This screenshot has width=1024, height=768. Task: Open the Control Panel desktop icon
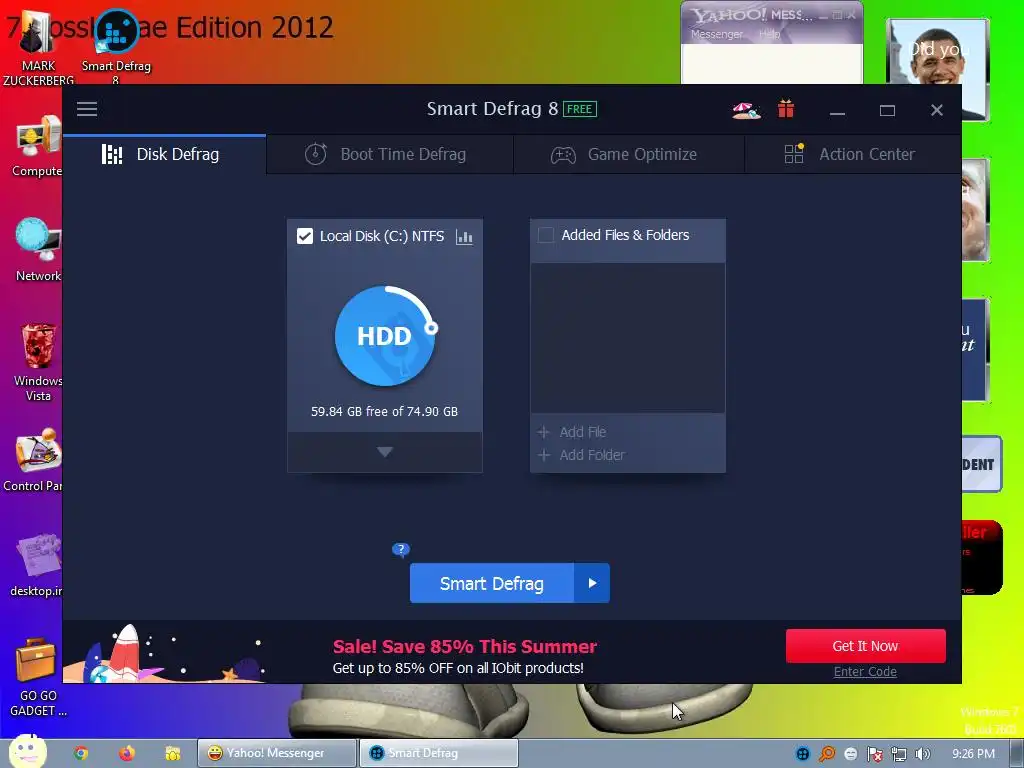(x=34, y=460)
